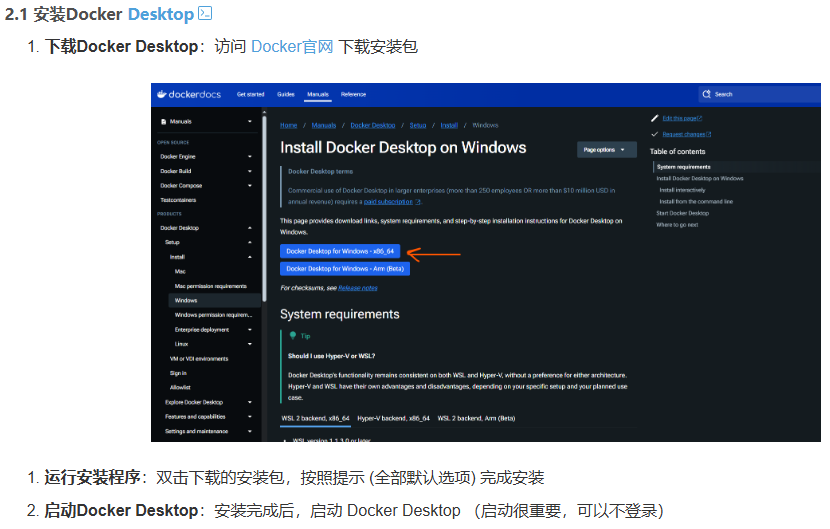Click the Search field in the docs header
830x529 pixels.
pos(760,94)
